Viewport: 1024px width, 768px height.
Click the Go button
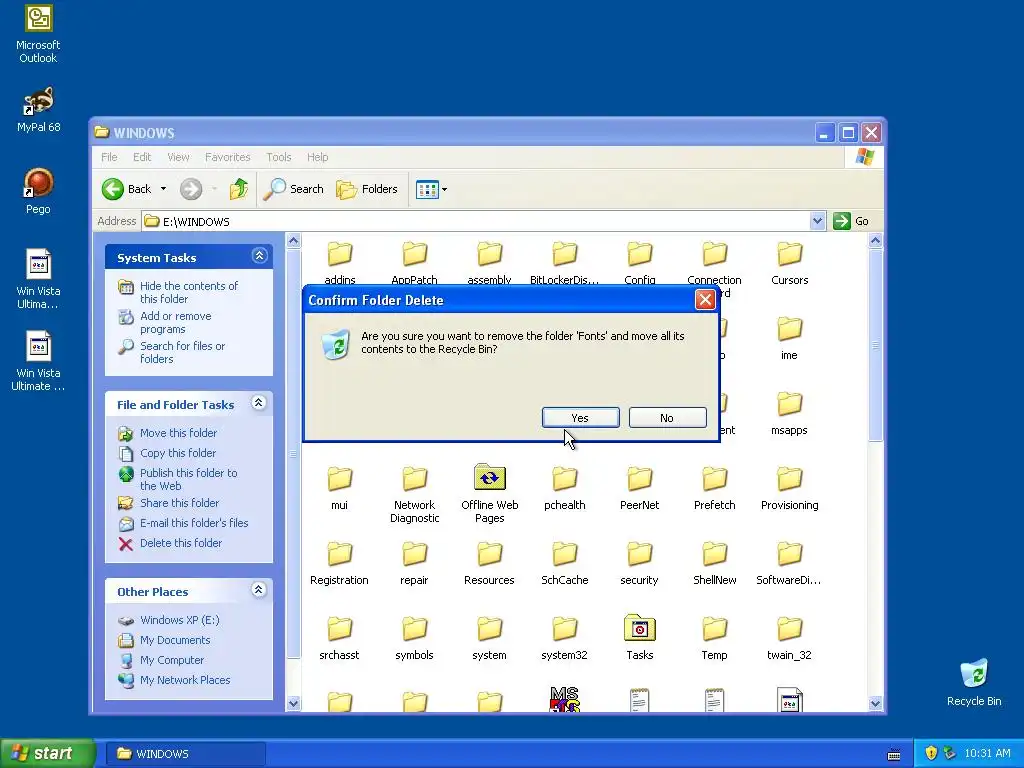(x=852, y=221)
